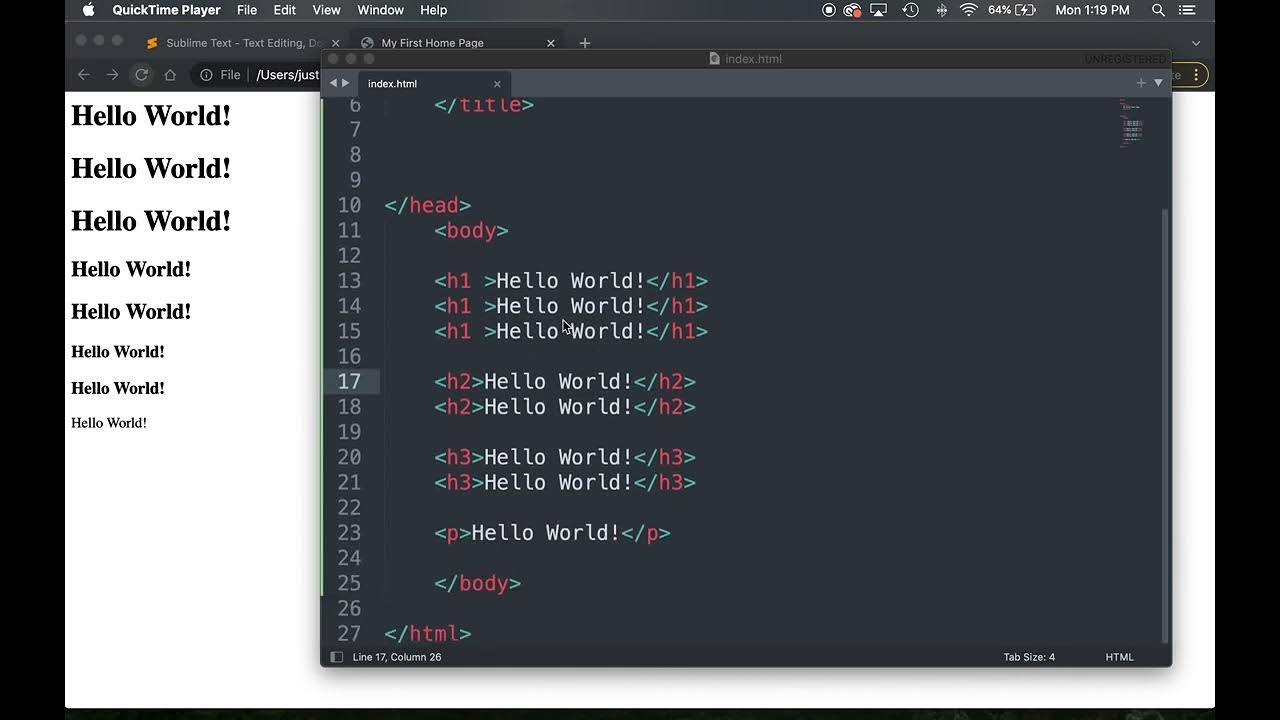Select the index.html editor tab
1280x720 pixels.
pos(433,84)
